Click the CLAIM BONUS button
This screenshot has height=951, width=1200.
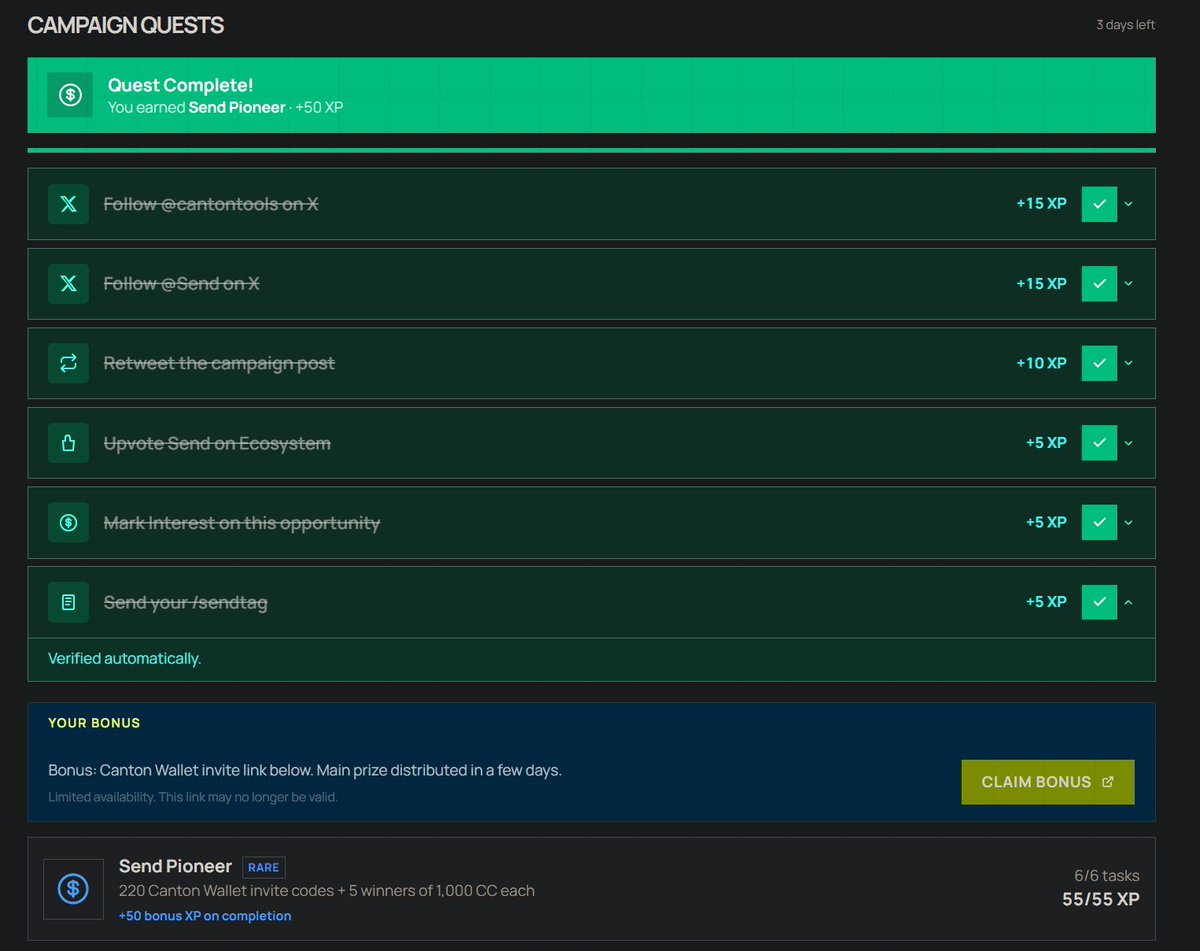click(x=1048, y=782)
